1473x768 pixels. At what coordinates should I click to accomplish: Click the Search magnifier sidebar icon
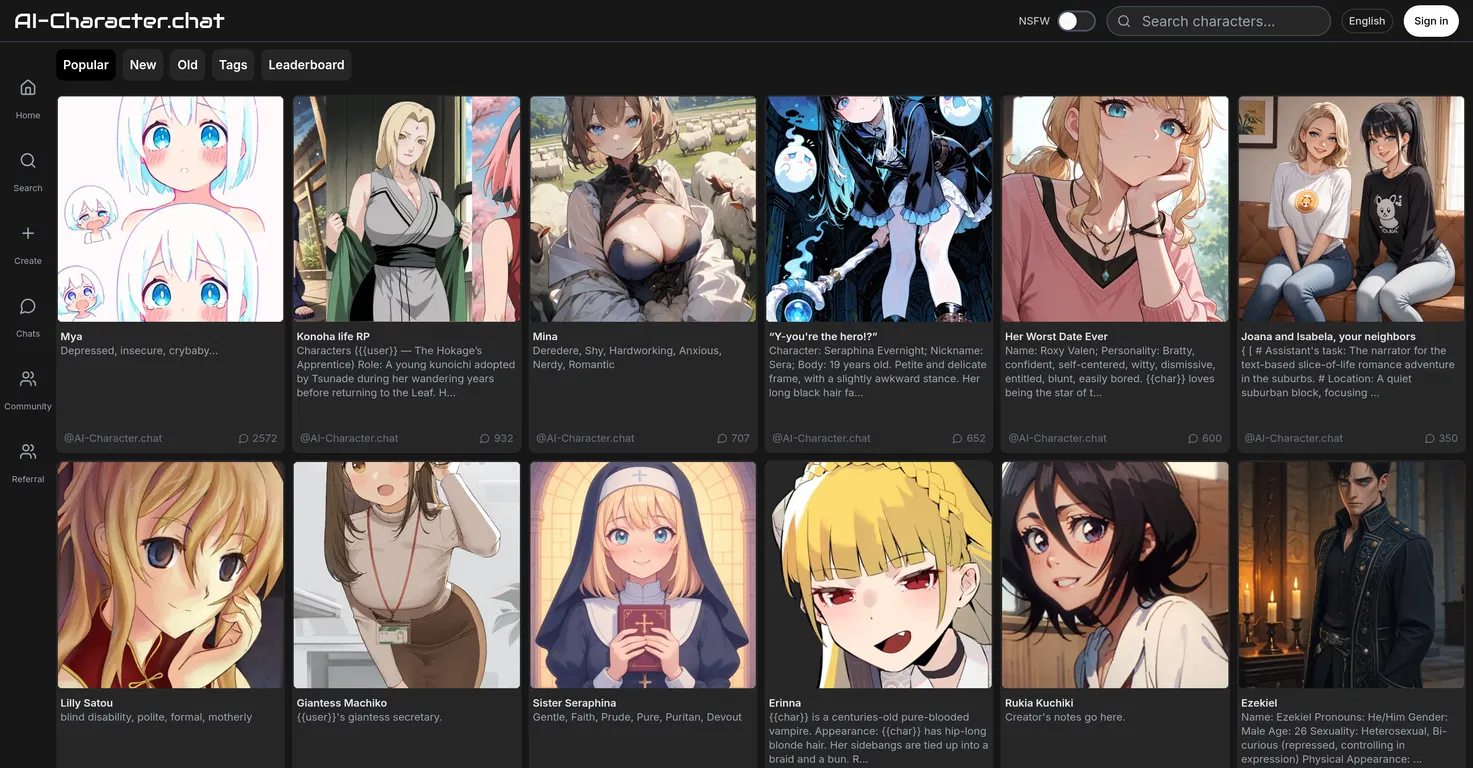point(28,161)
